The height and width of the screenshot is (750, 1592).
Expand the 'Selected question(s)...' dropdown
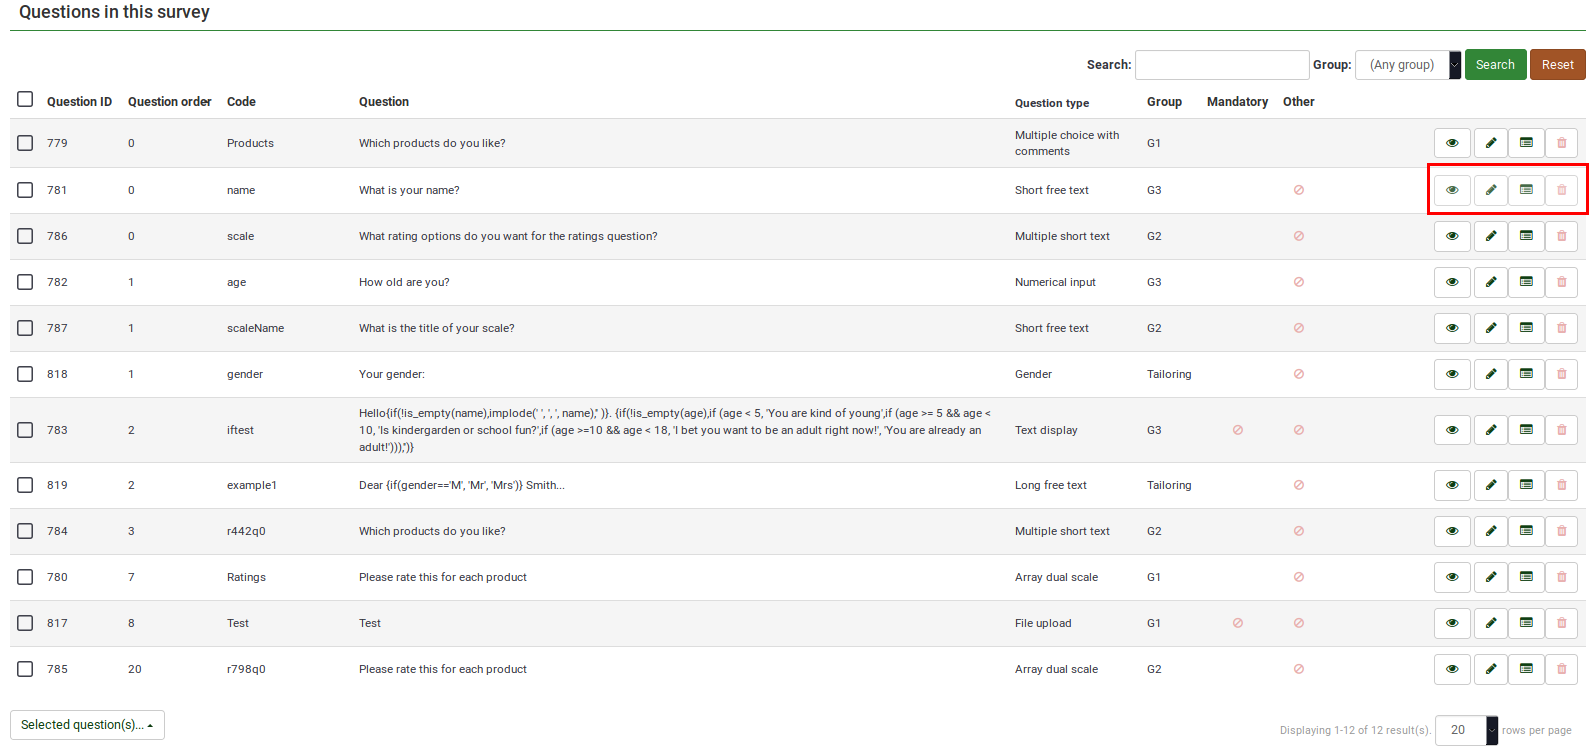87,725
